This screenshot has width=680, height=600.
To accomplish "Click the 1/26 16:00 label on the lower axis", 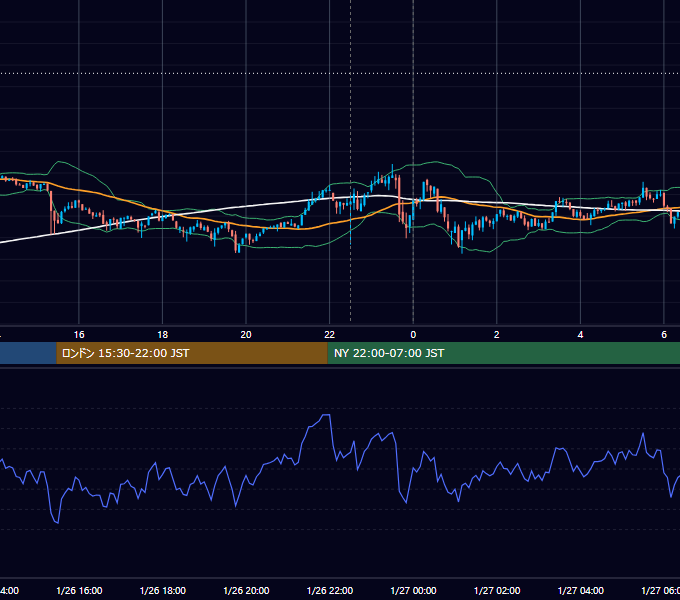I will pyautogui.click(x=79, y=590).
